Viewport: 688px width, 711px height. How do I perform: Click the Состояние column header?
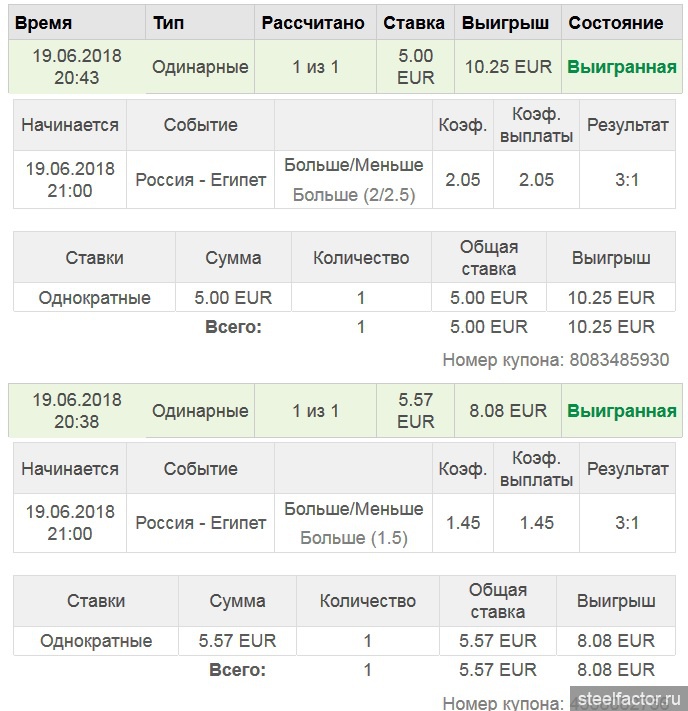point(615,22)
